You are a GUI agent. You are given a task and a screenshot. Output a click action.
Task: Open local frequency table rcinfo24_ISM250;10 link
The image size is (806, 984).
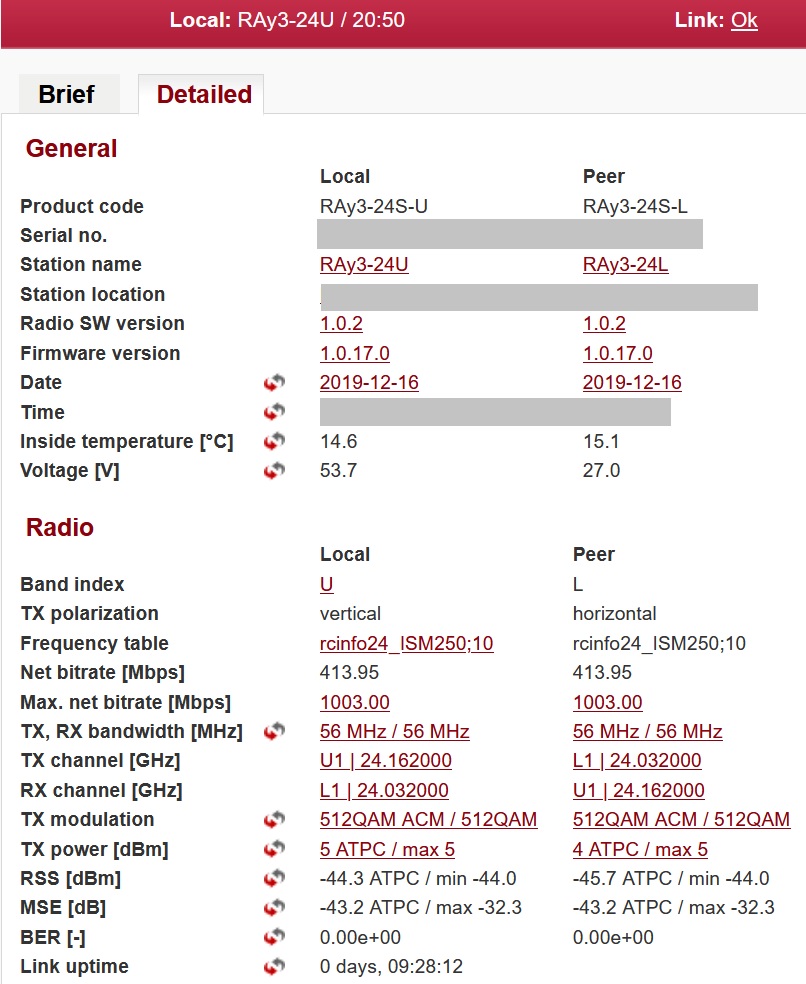[x=406, y=644]
